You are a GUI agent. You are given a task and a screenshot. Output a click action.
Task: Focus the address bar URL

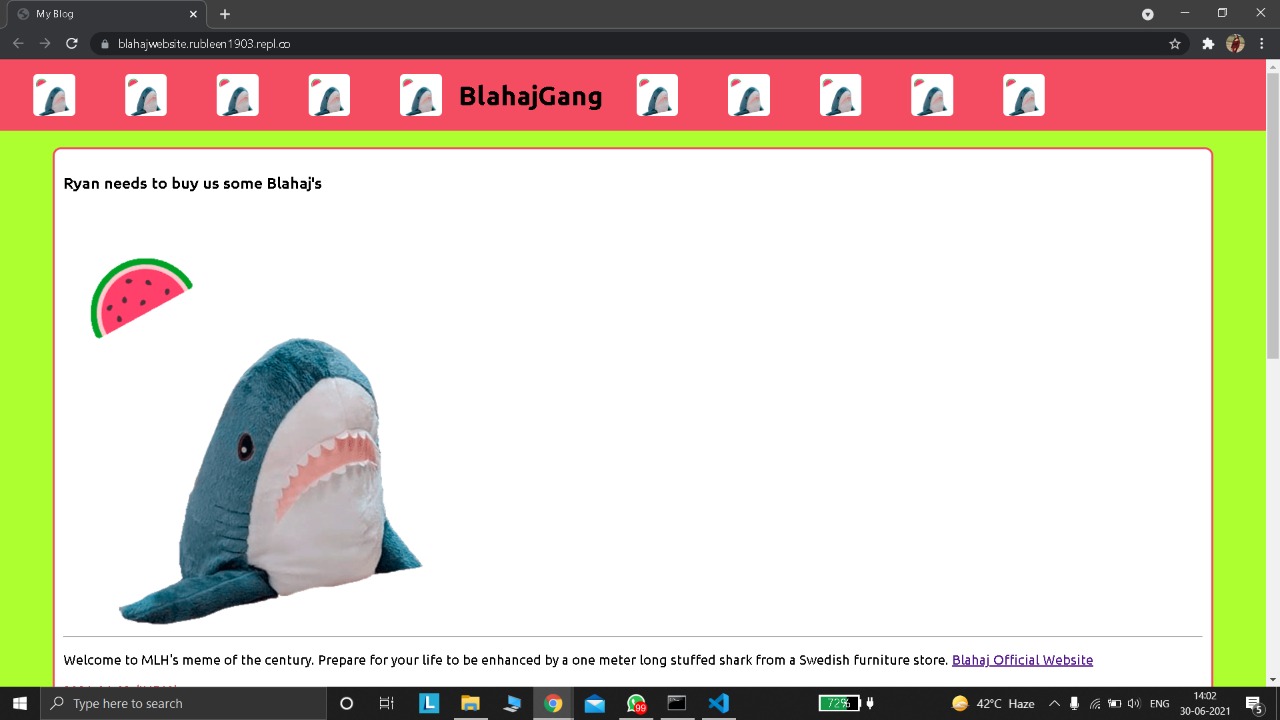point(204,44)
